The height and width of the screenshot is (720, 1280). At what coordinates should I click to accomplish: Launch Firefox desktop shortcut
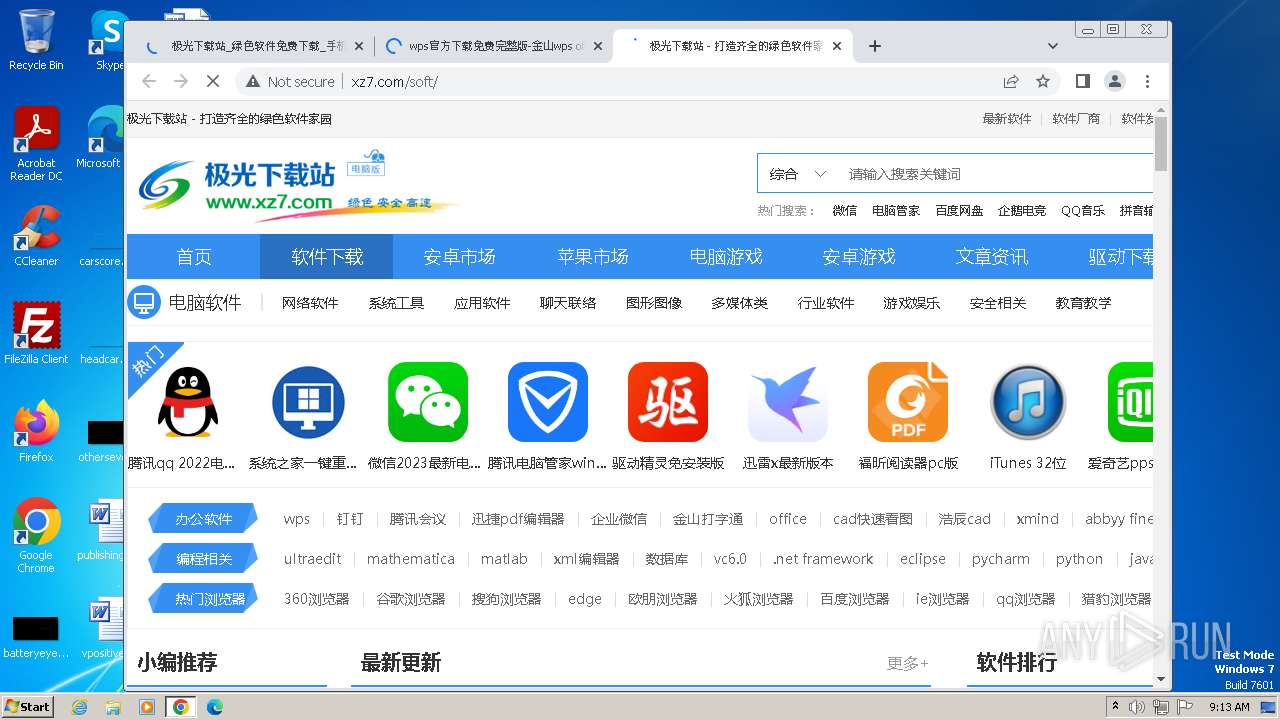[36, 432]
